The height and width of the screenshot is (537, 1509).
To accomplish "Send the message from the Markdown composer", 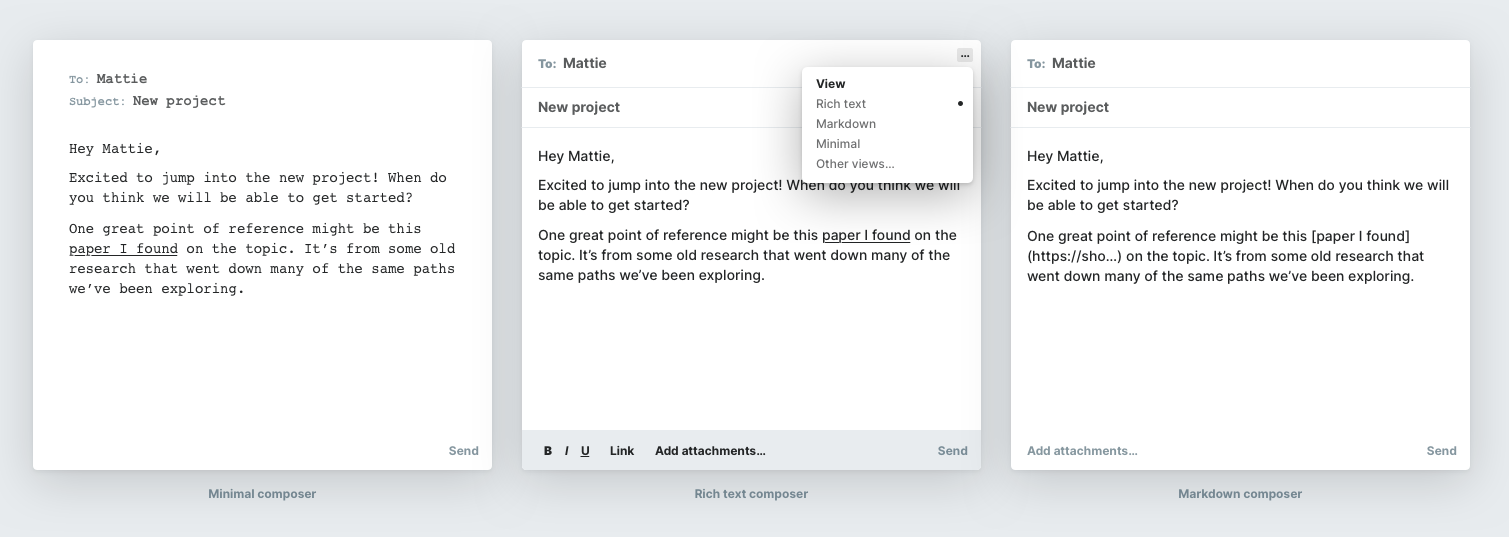I will point(1441,451).
